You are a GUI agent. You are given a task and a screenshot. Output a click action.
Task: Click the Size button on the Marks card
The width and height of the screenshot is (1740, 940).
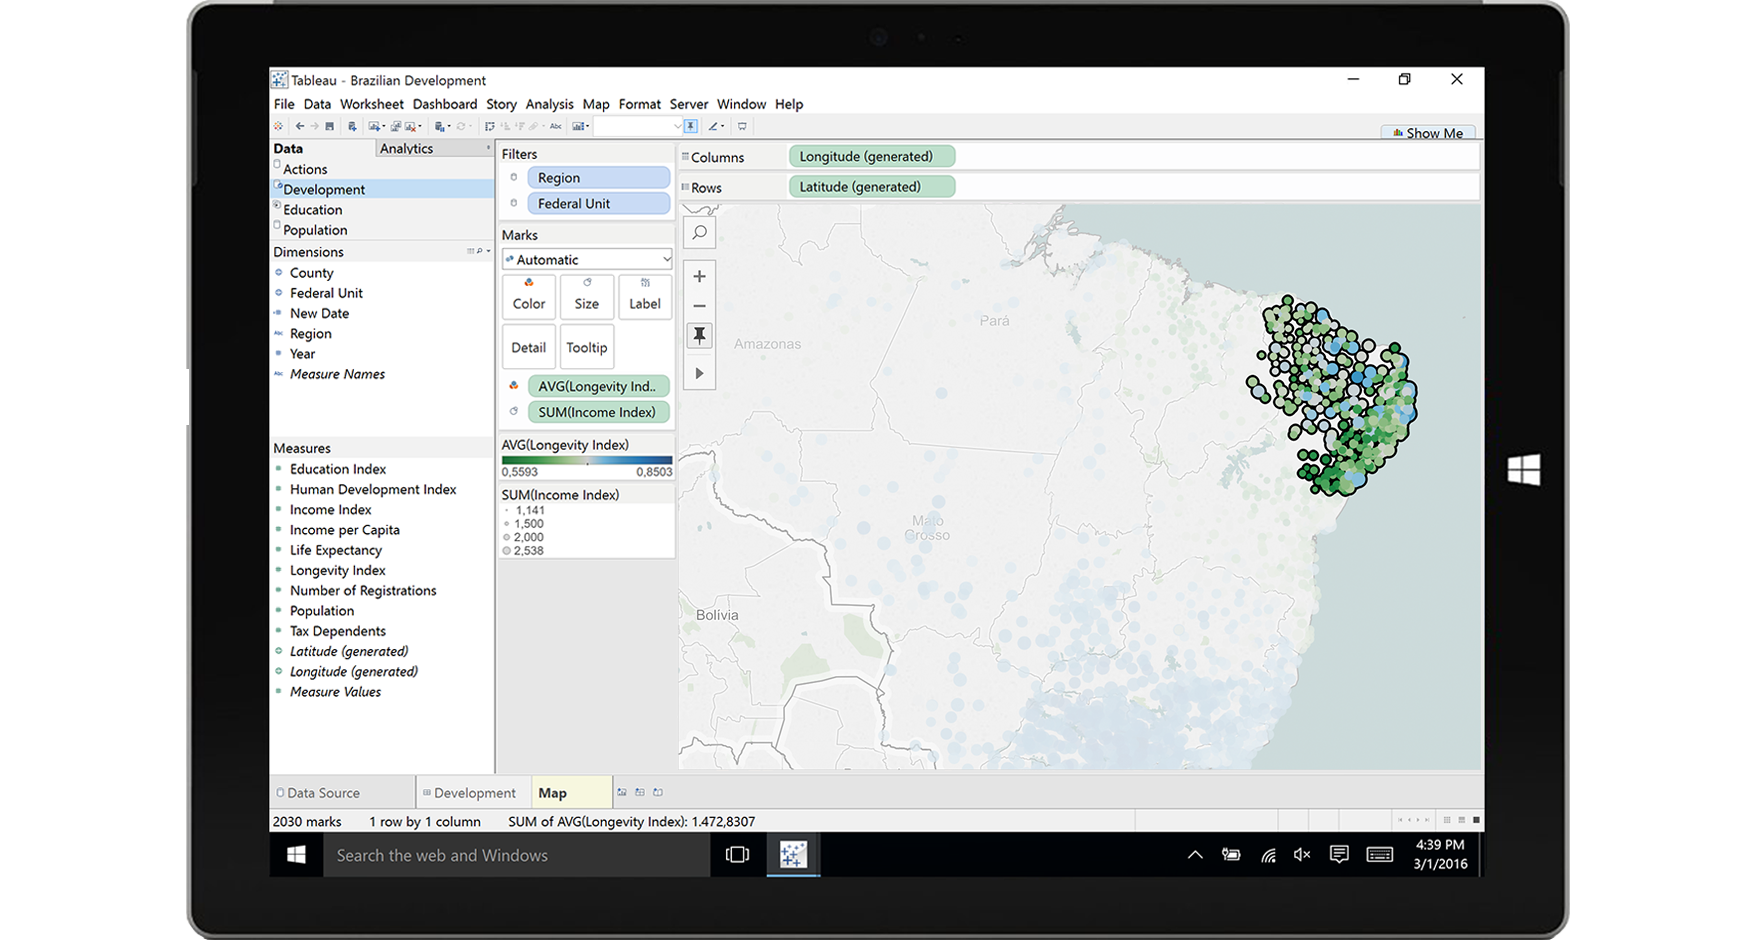tap(587, 296)
